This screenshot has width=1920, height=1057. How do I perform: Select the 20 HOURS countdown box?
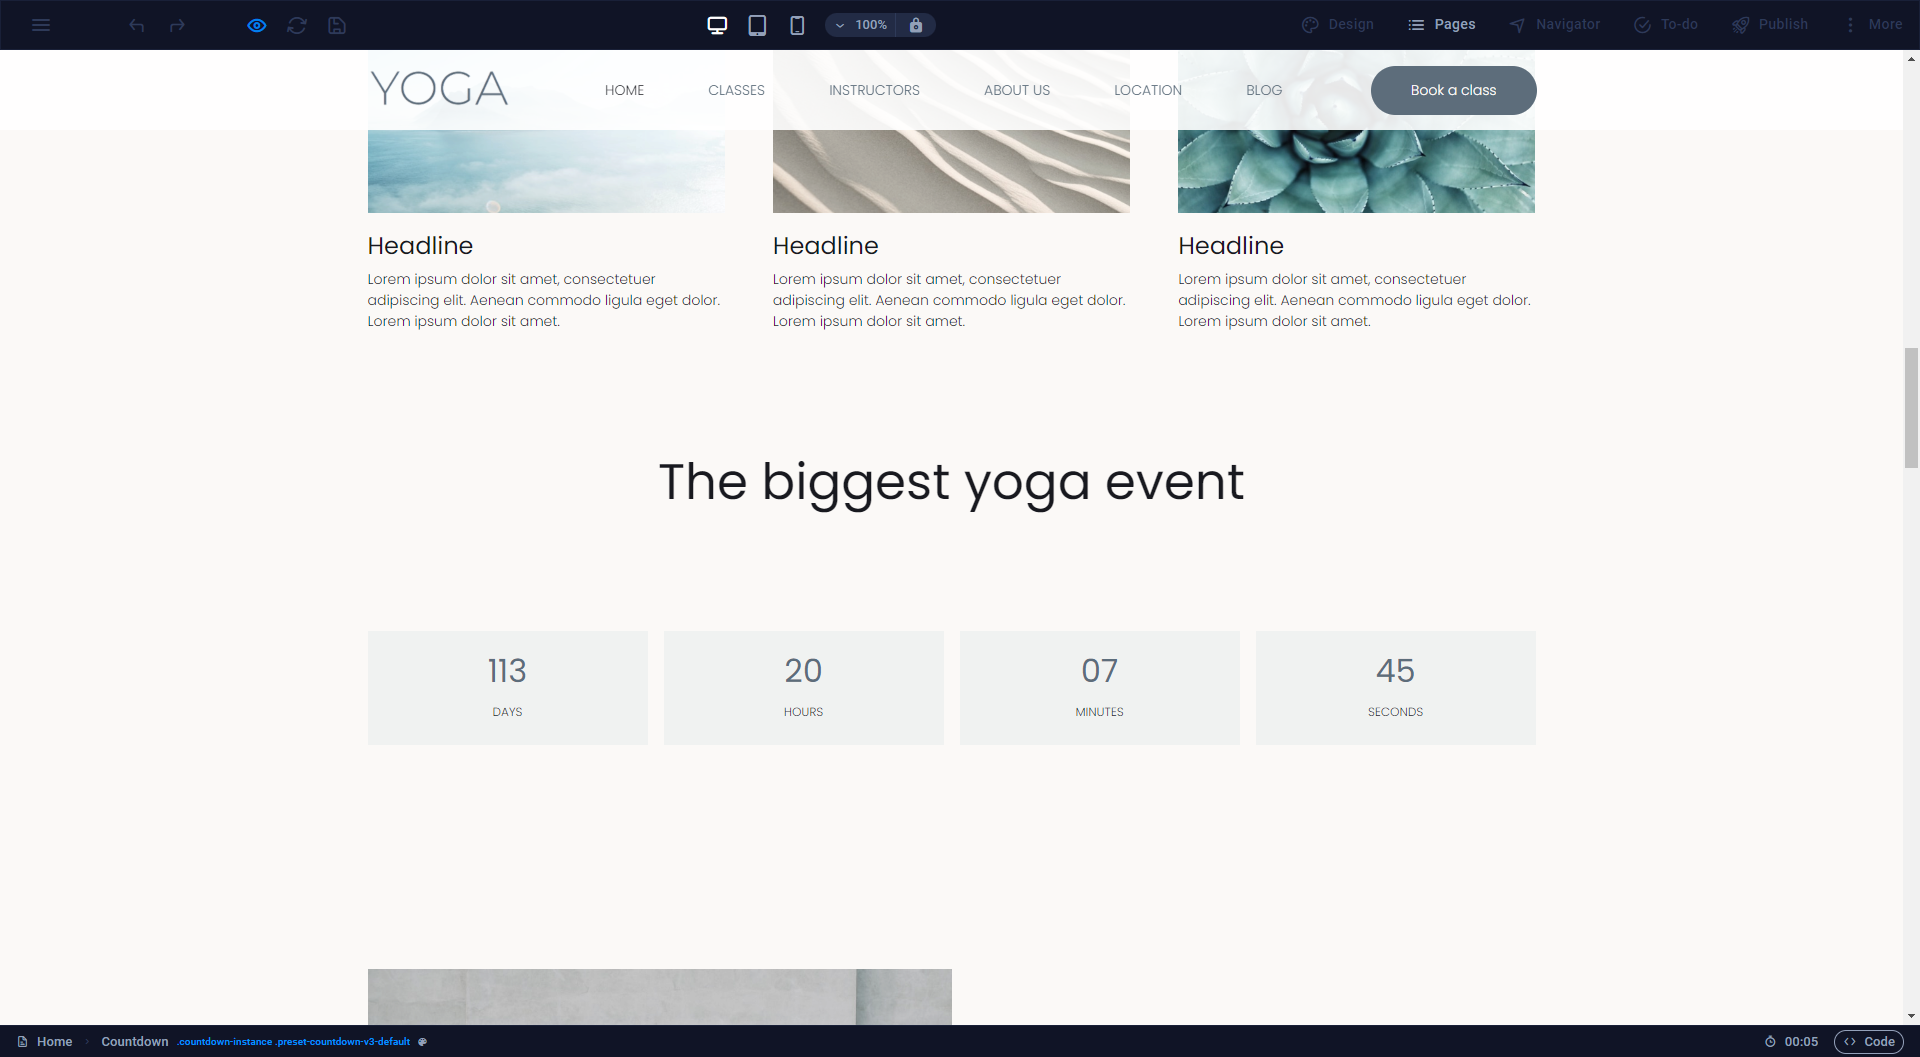[804, 687]
